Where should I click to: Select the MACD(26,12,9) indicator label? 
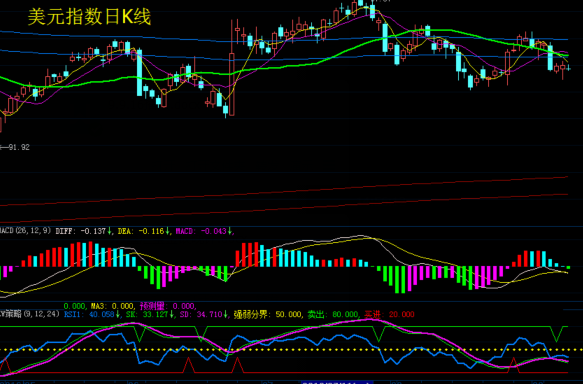pyautogui.click(x=26, y=231)
